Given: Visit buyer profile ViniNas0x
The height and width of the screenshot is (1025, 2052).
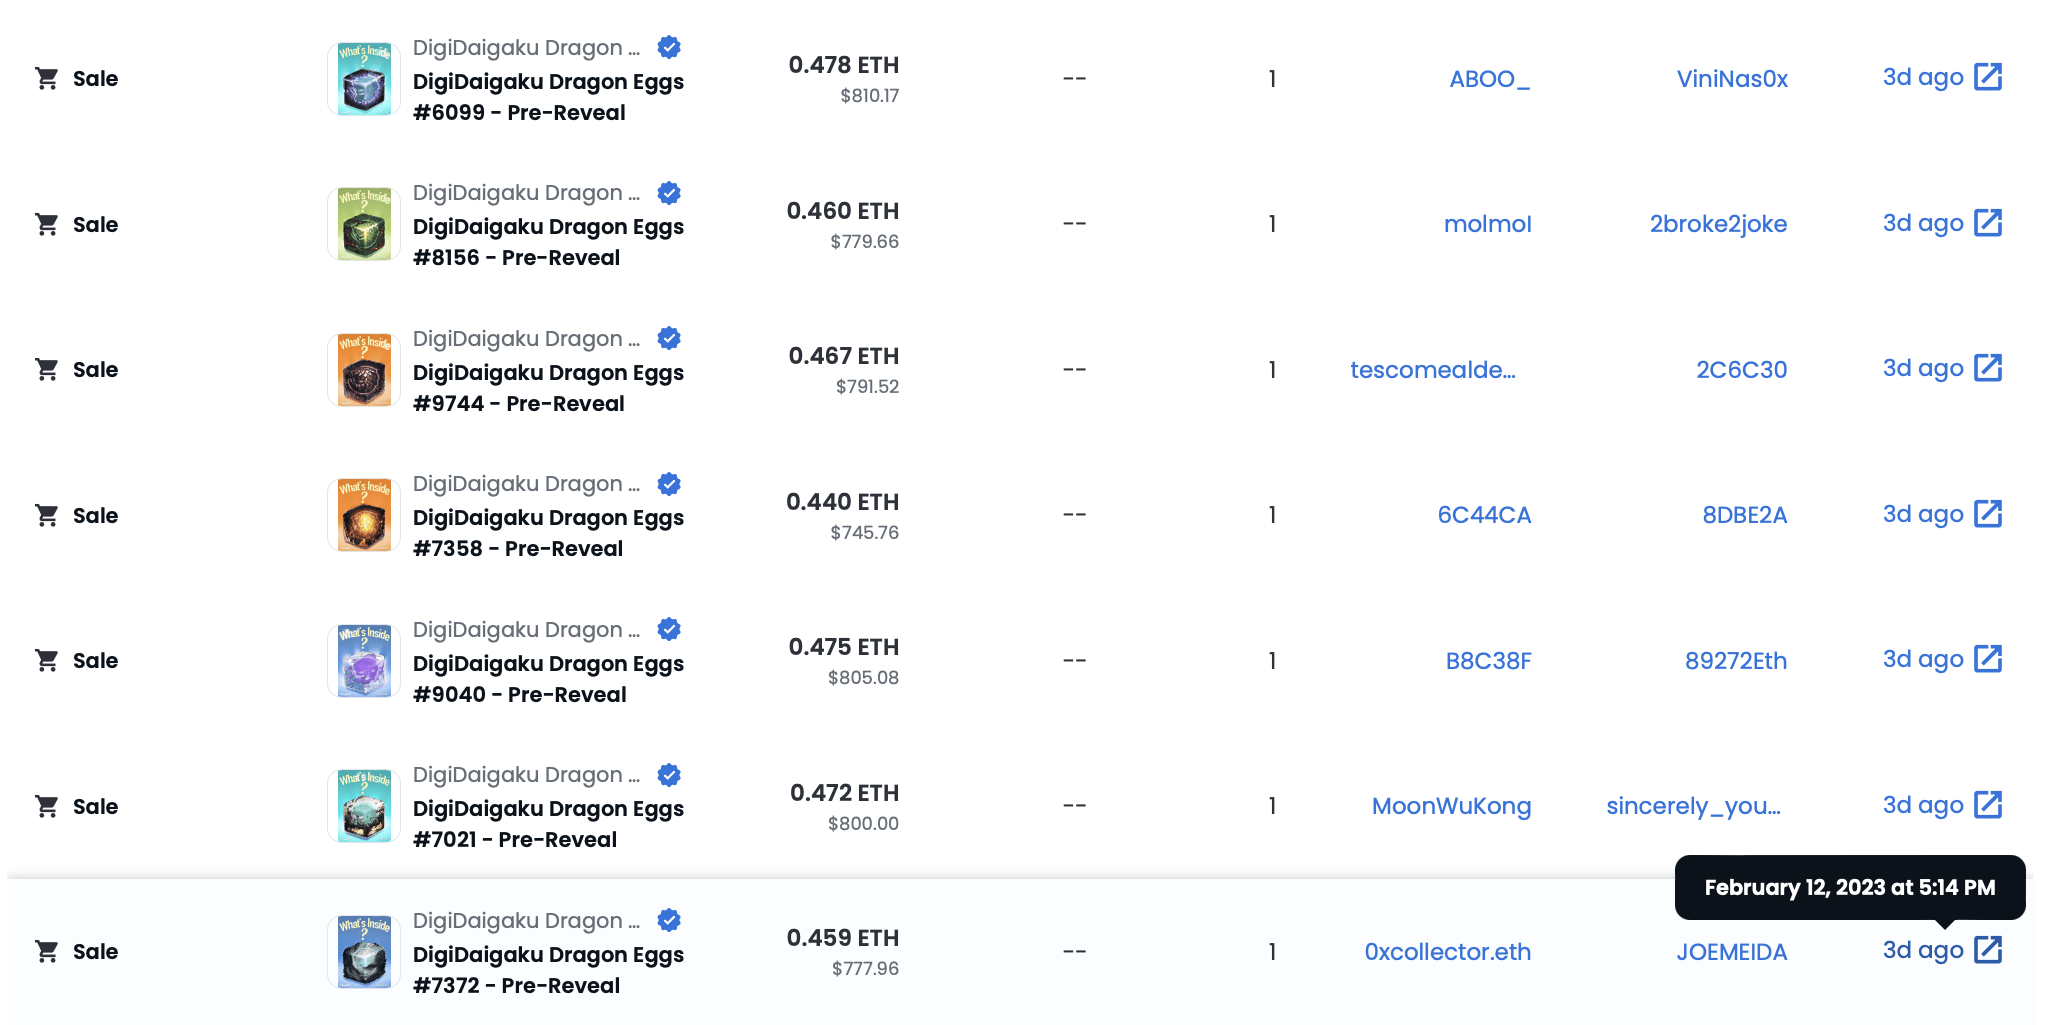Looking at the screenshot, I should point(1732,79).
